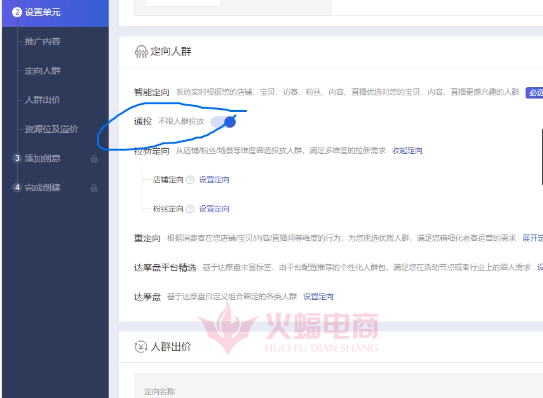Click the 定向人群 section head icon
Screen dimensions: 543x398
pos(141,52)
